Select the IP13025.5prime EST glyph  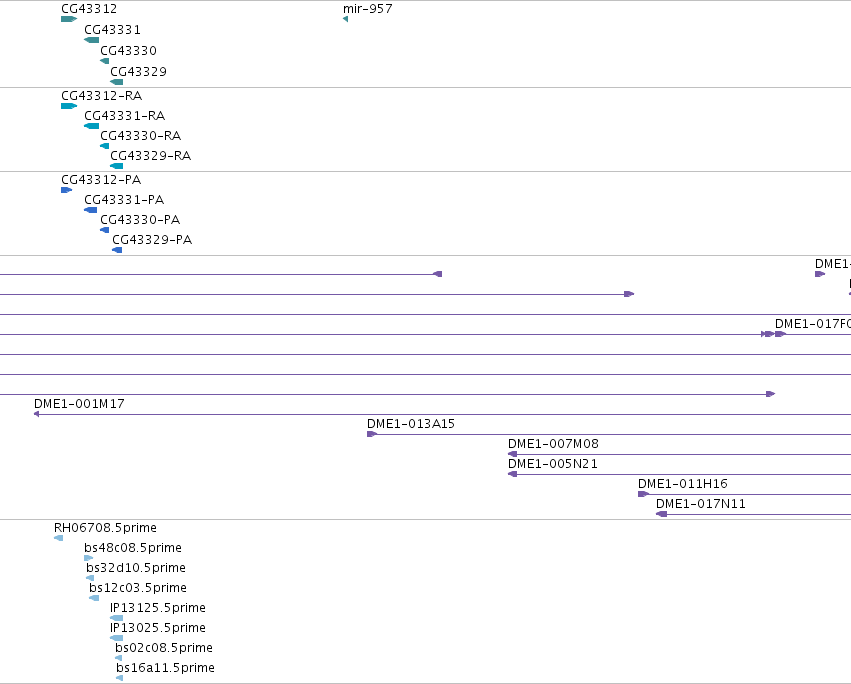pyautogui.click(x=117, y=638)
